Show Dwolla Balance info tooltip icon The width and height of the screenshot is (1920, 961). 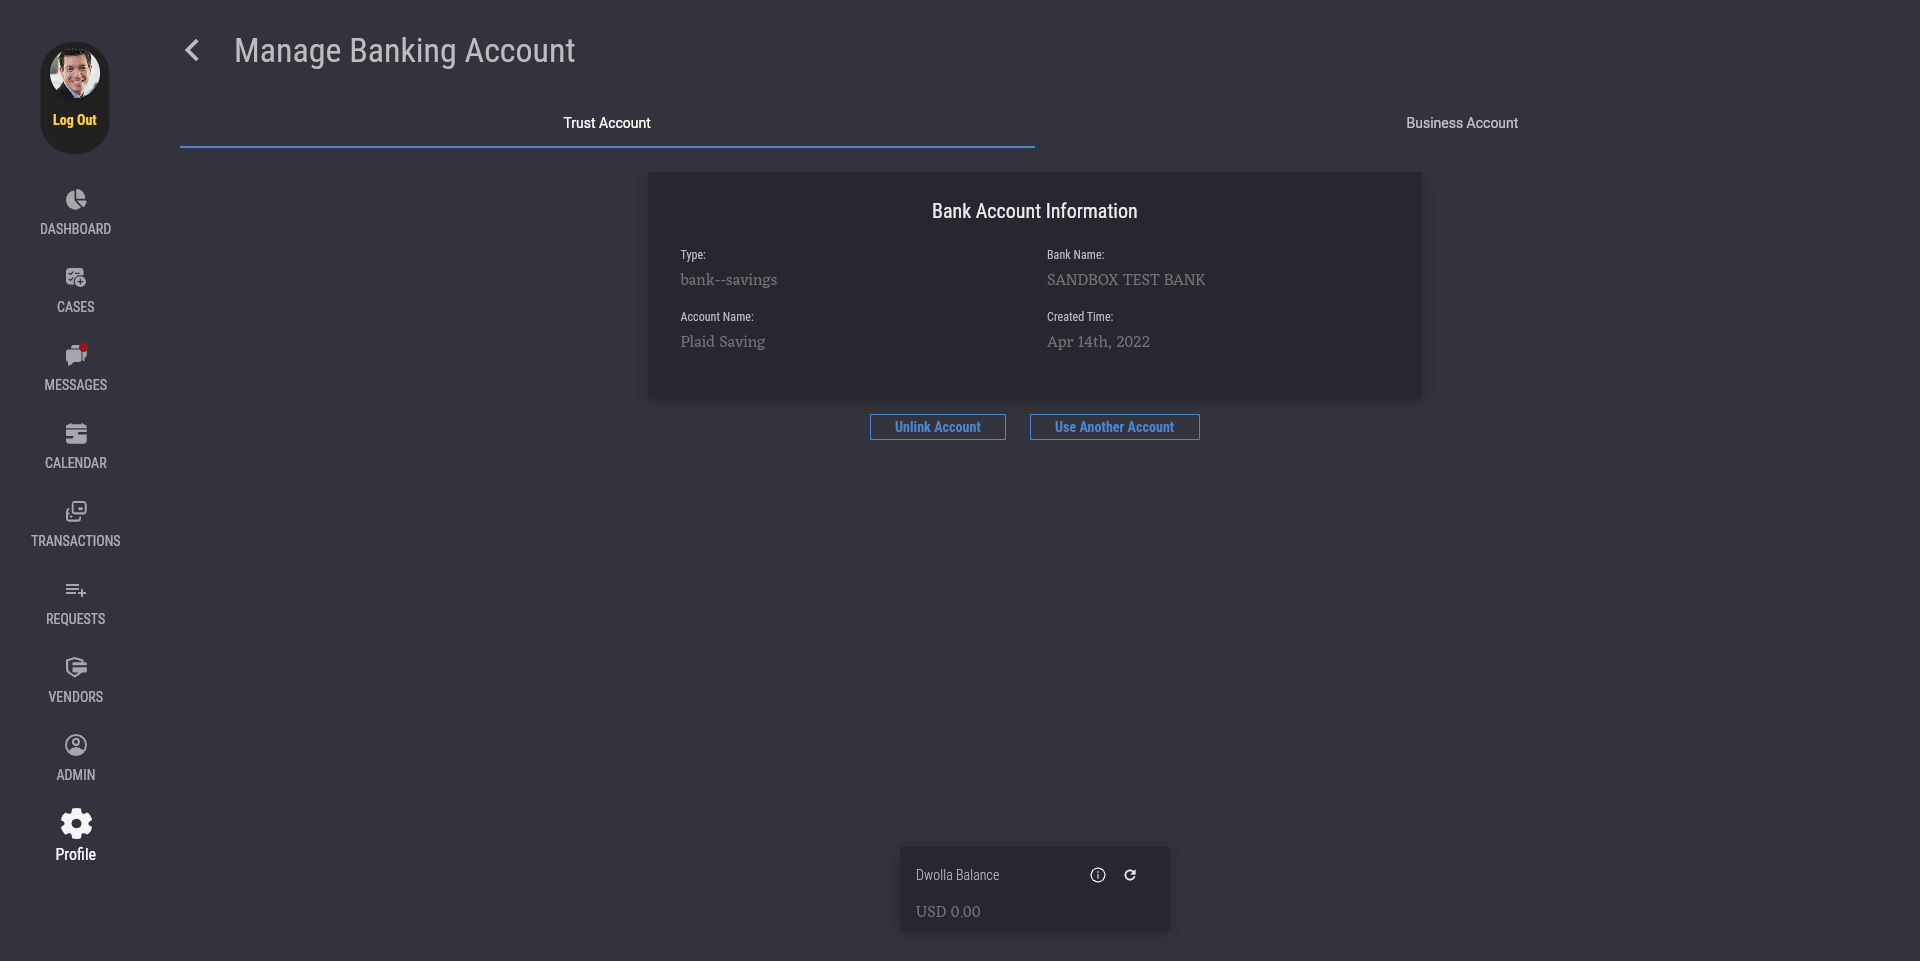tap(1098, 875)
